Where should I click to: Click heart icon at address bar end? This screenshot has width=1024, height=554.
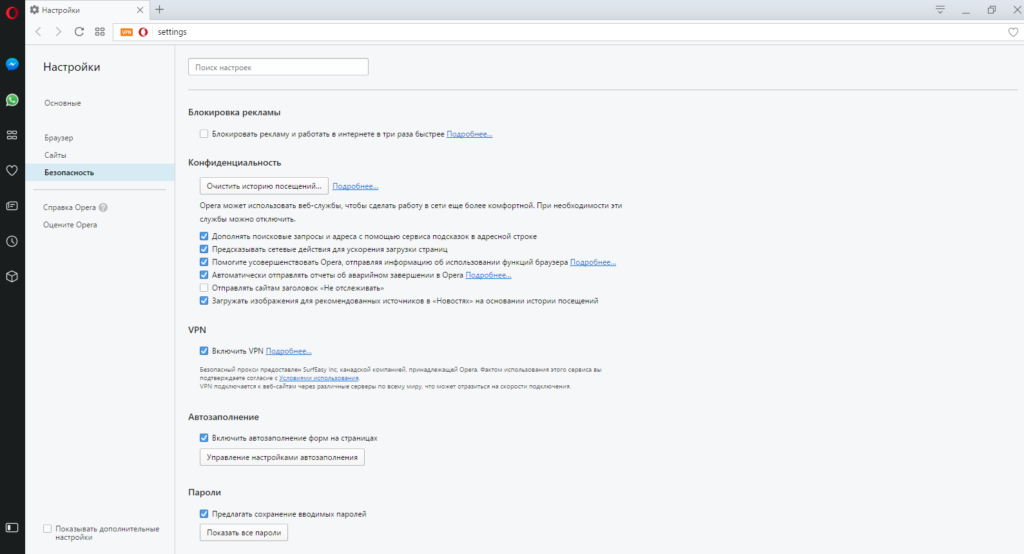click(x=1012, y=32)
